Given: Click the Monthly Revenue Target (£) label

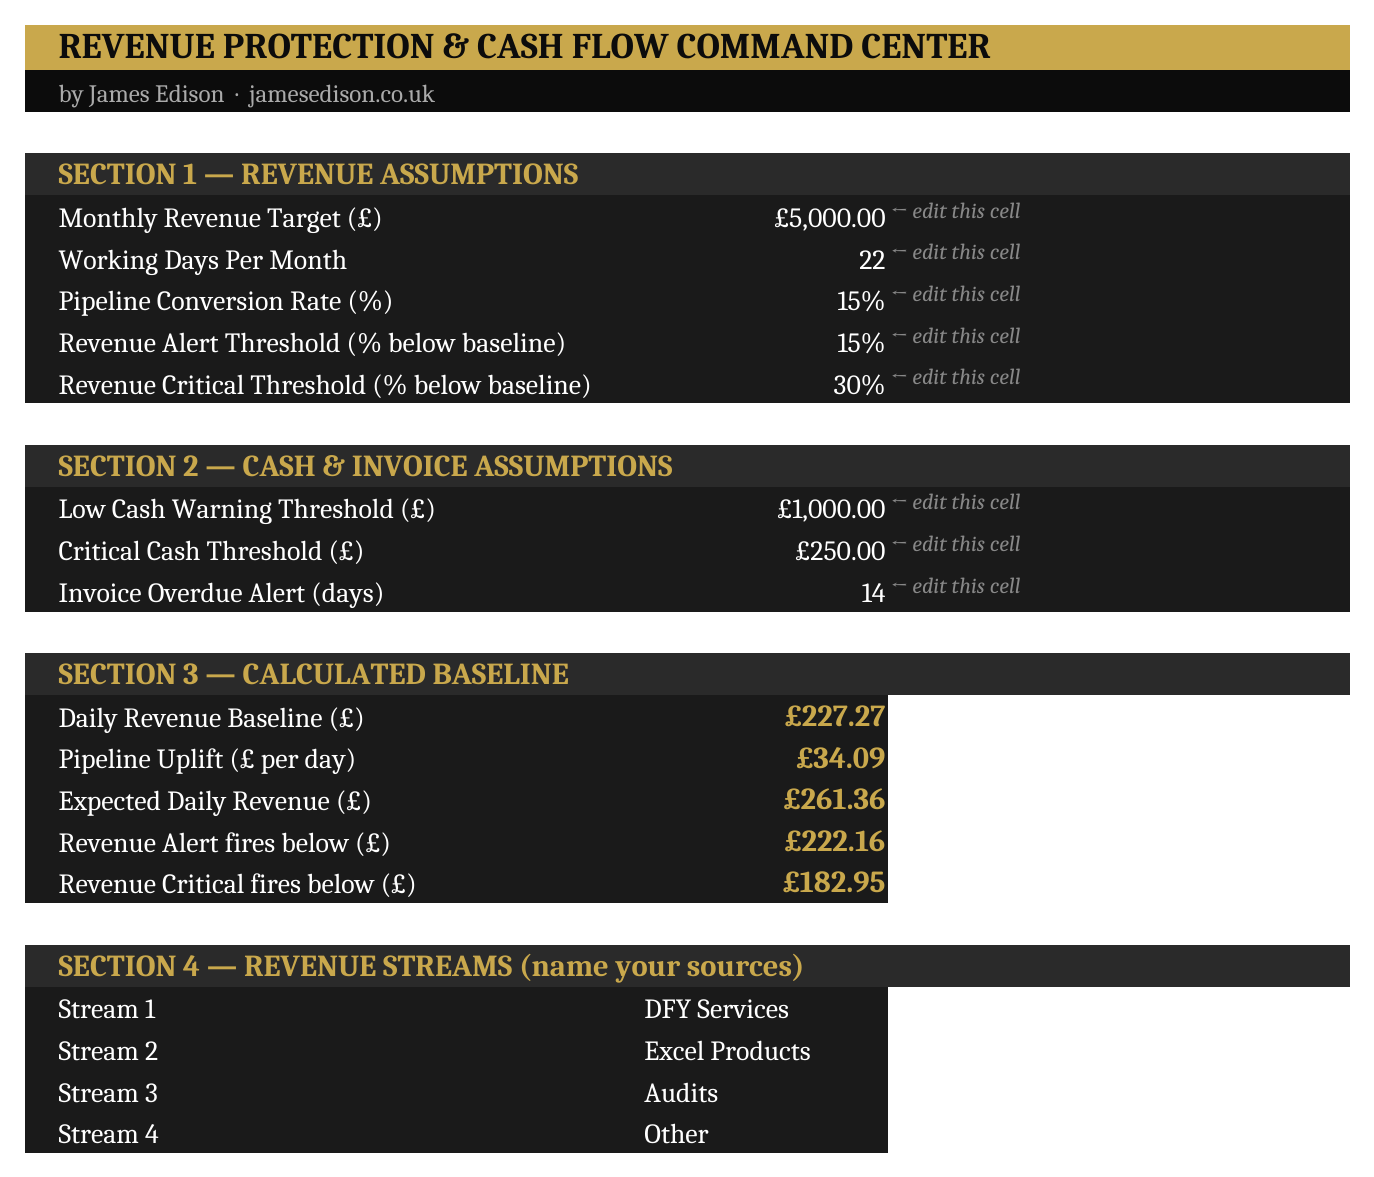Looking at the screenshot, I should (220, 218).
